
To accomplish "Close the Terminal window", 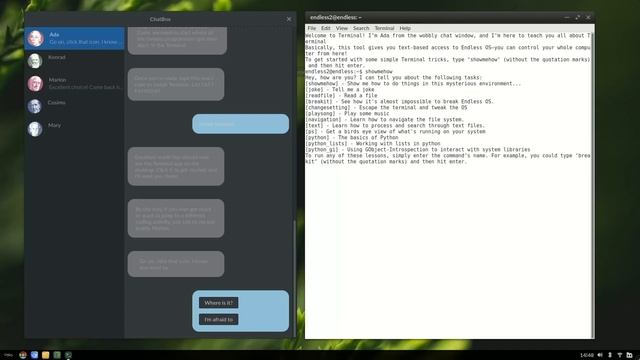I will (x=588, y=17).
